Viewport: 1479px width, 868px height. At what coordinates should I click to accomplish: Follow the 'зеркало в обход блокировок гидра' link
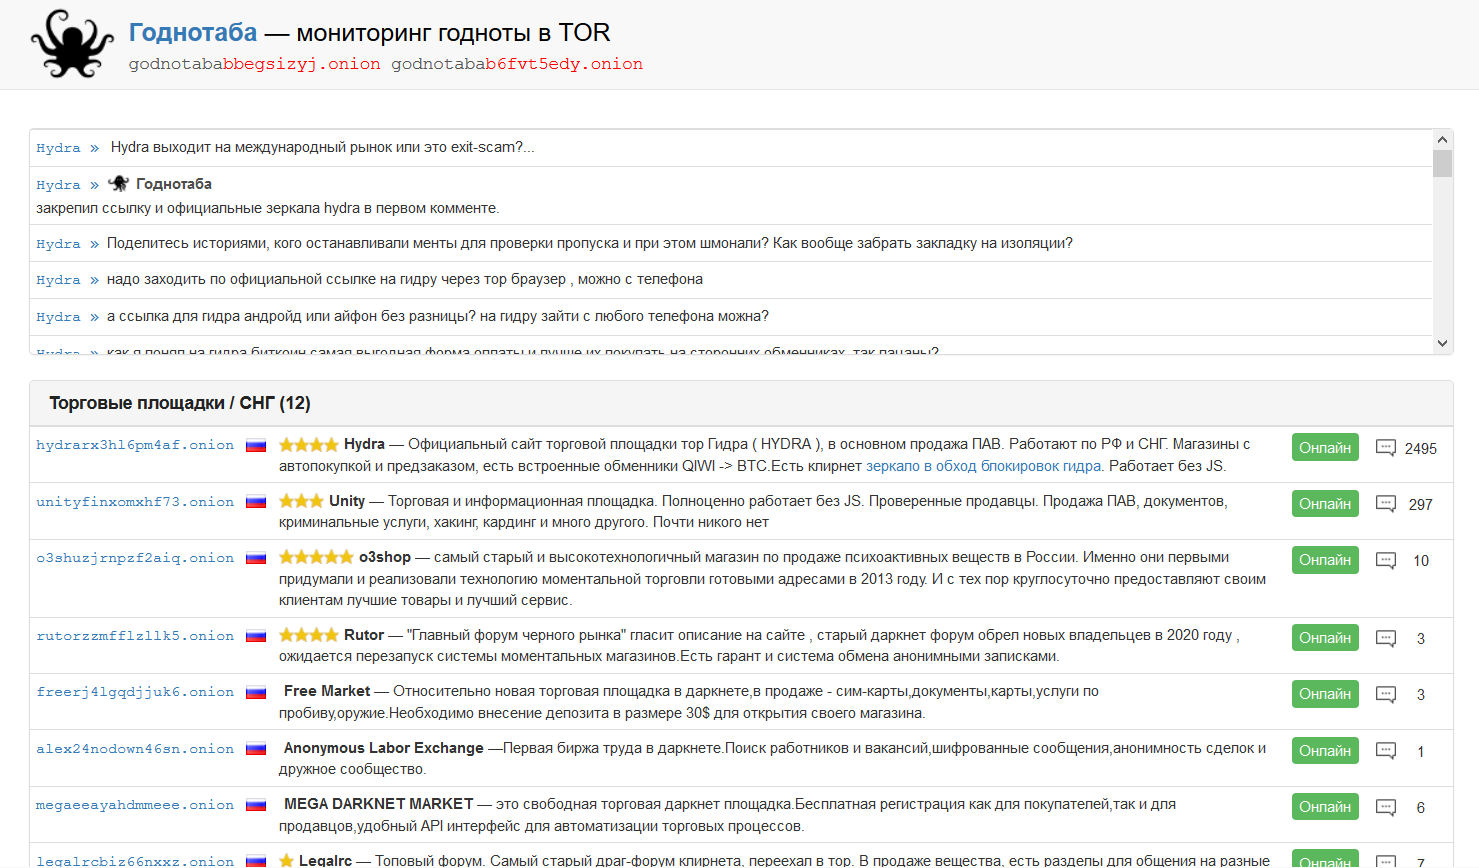[983, 466]
